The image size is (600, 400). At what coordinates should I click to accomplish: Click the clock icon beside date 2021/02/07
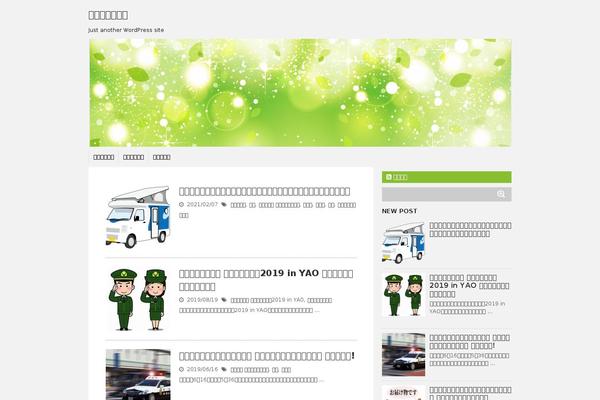181,205
